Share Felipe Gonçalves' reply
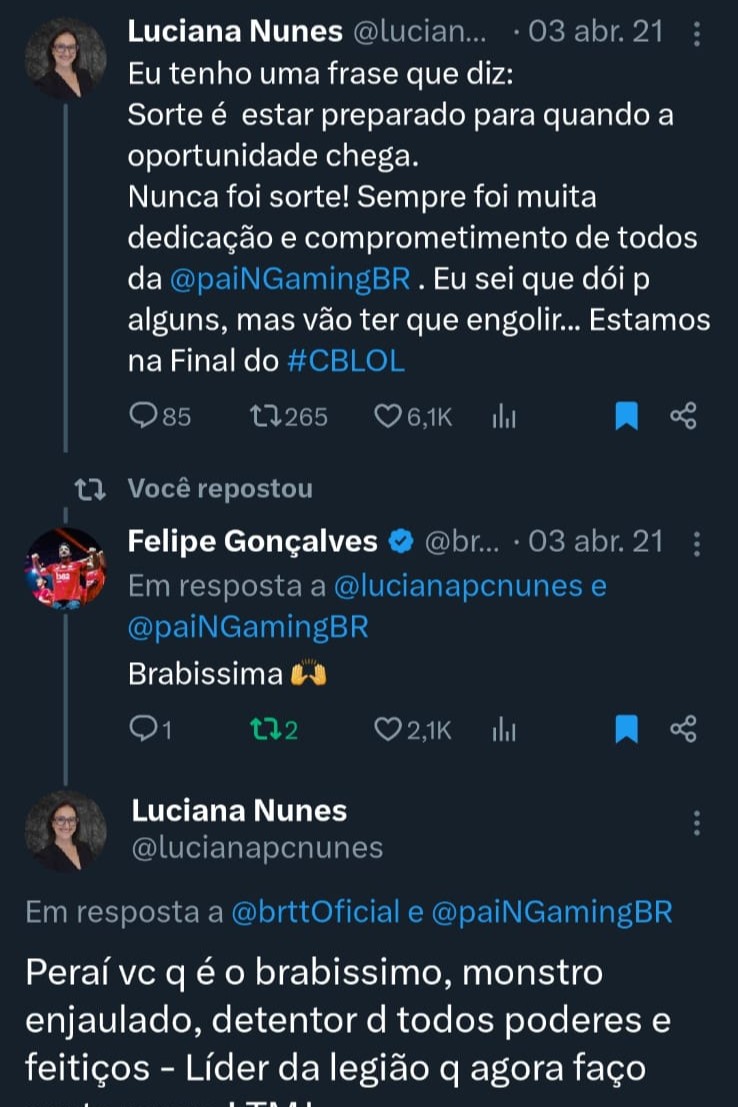The image size is (738, 1107). tap(683, 731)
